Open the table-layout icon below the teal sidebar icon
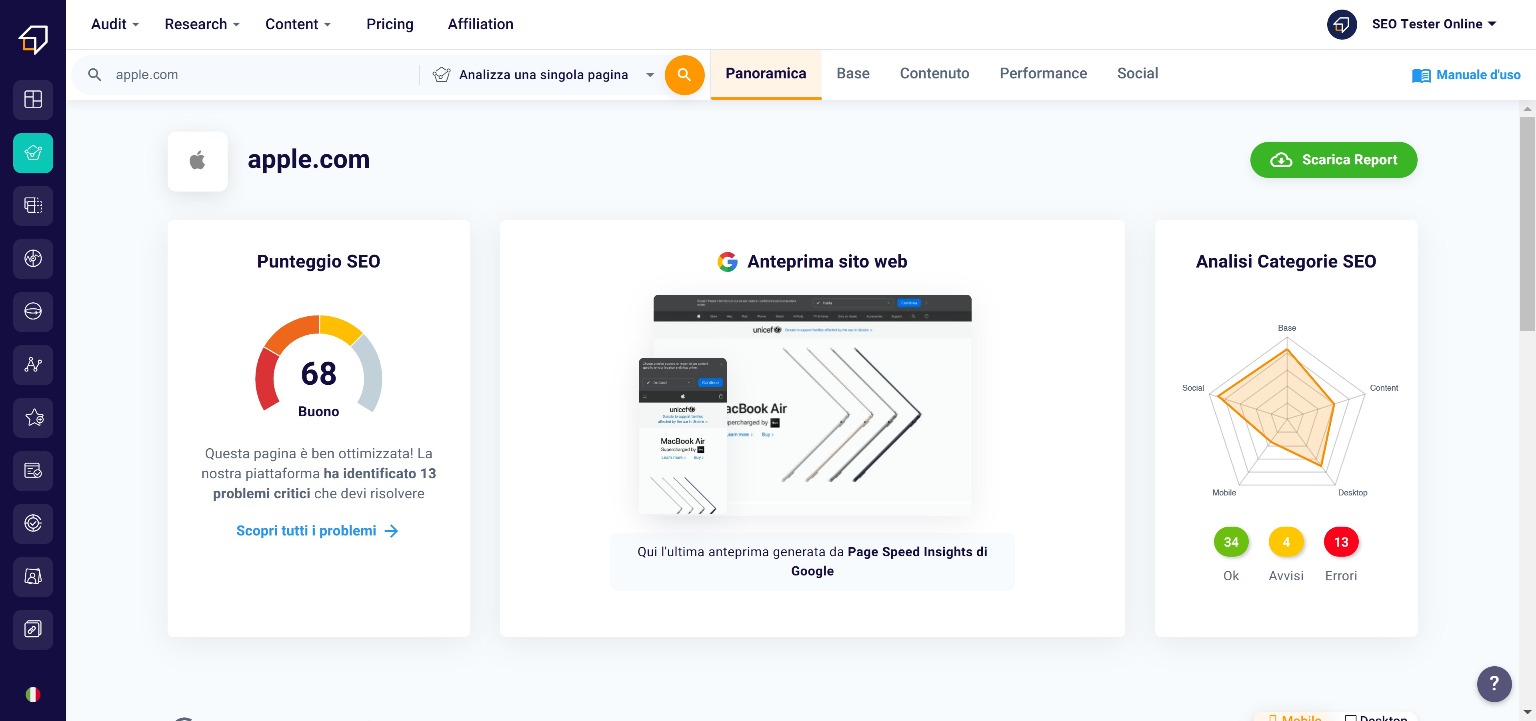The image size is (1536, 721). [x=33, y=206]
